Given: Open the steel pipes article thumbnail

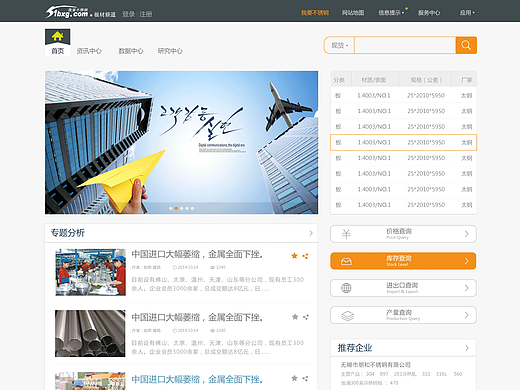Looking at the screenshot, I should pos(90,333).
